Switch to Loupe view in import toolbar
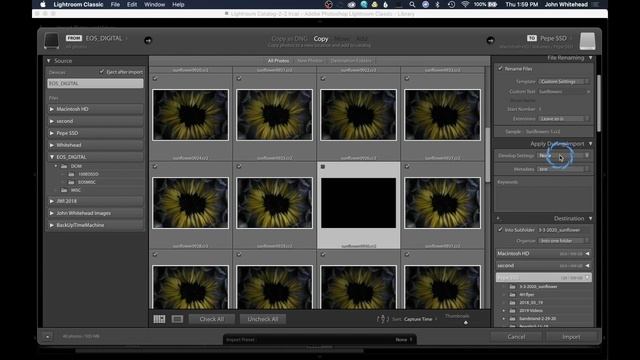 (x=177, y=319)
